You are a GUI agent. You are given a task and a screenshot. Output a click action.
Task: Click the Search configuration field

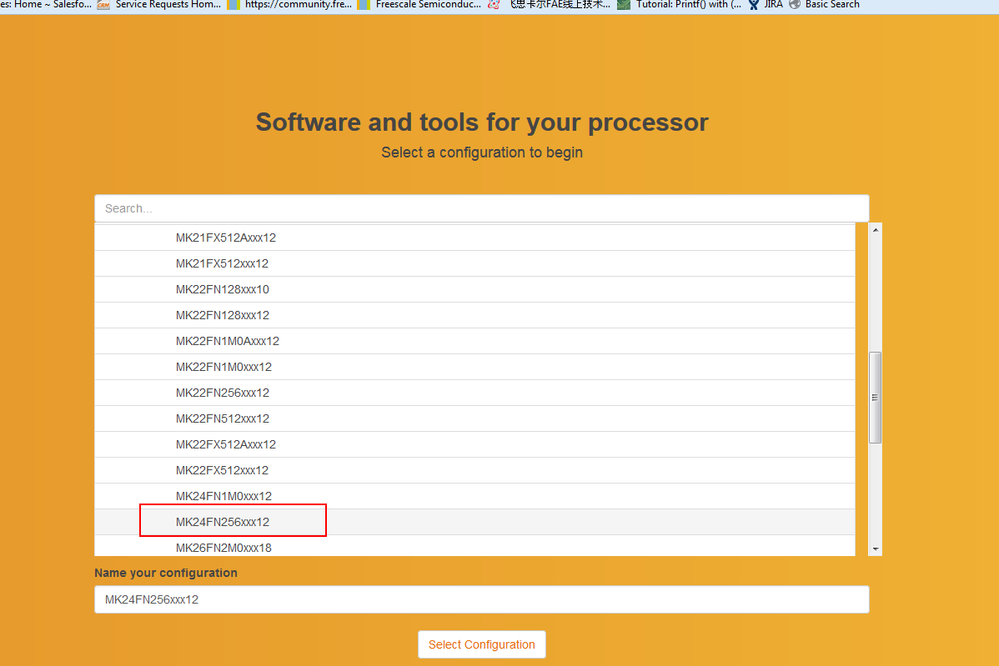point(482,208)
